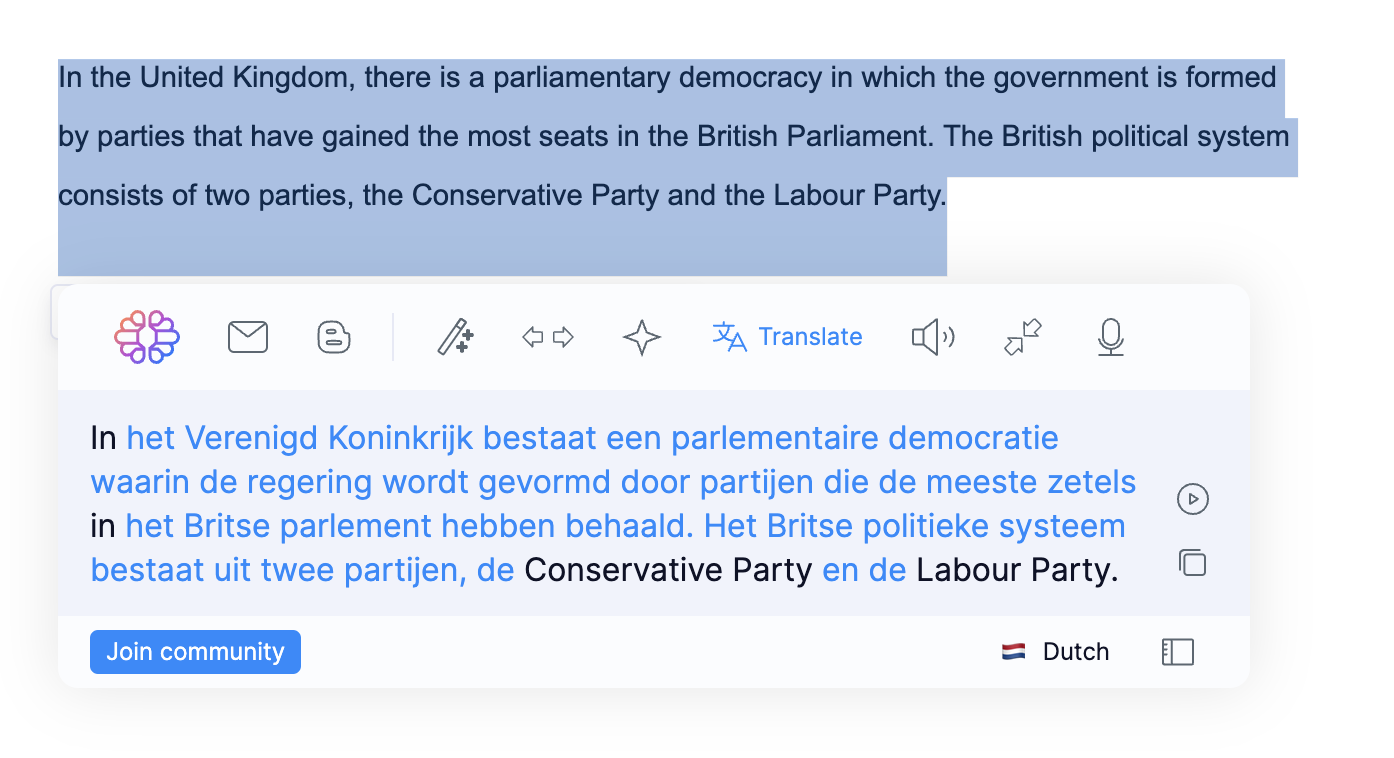Select the four-point sparkle icon
This screenshot has width=1394, height=758.
point(641,338)
